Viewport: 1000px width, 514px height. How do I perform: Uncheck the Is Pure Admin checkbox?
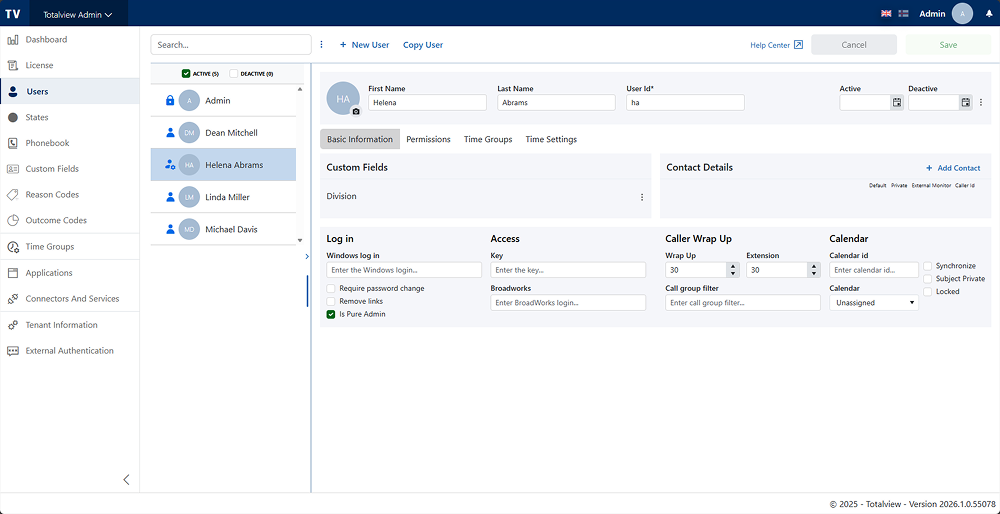(330, 314)
